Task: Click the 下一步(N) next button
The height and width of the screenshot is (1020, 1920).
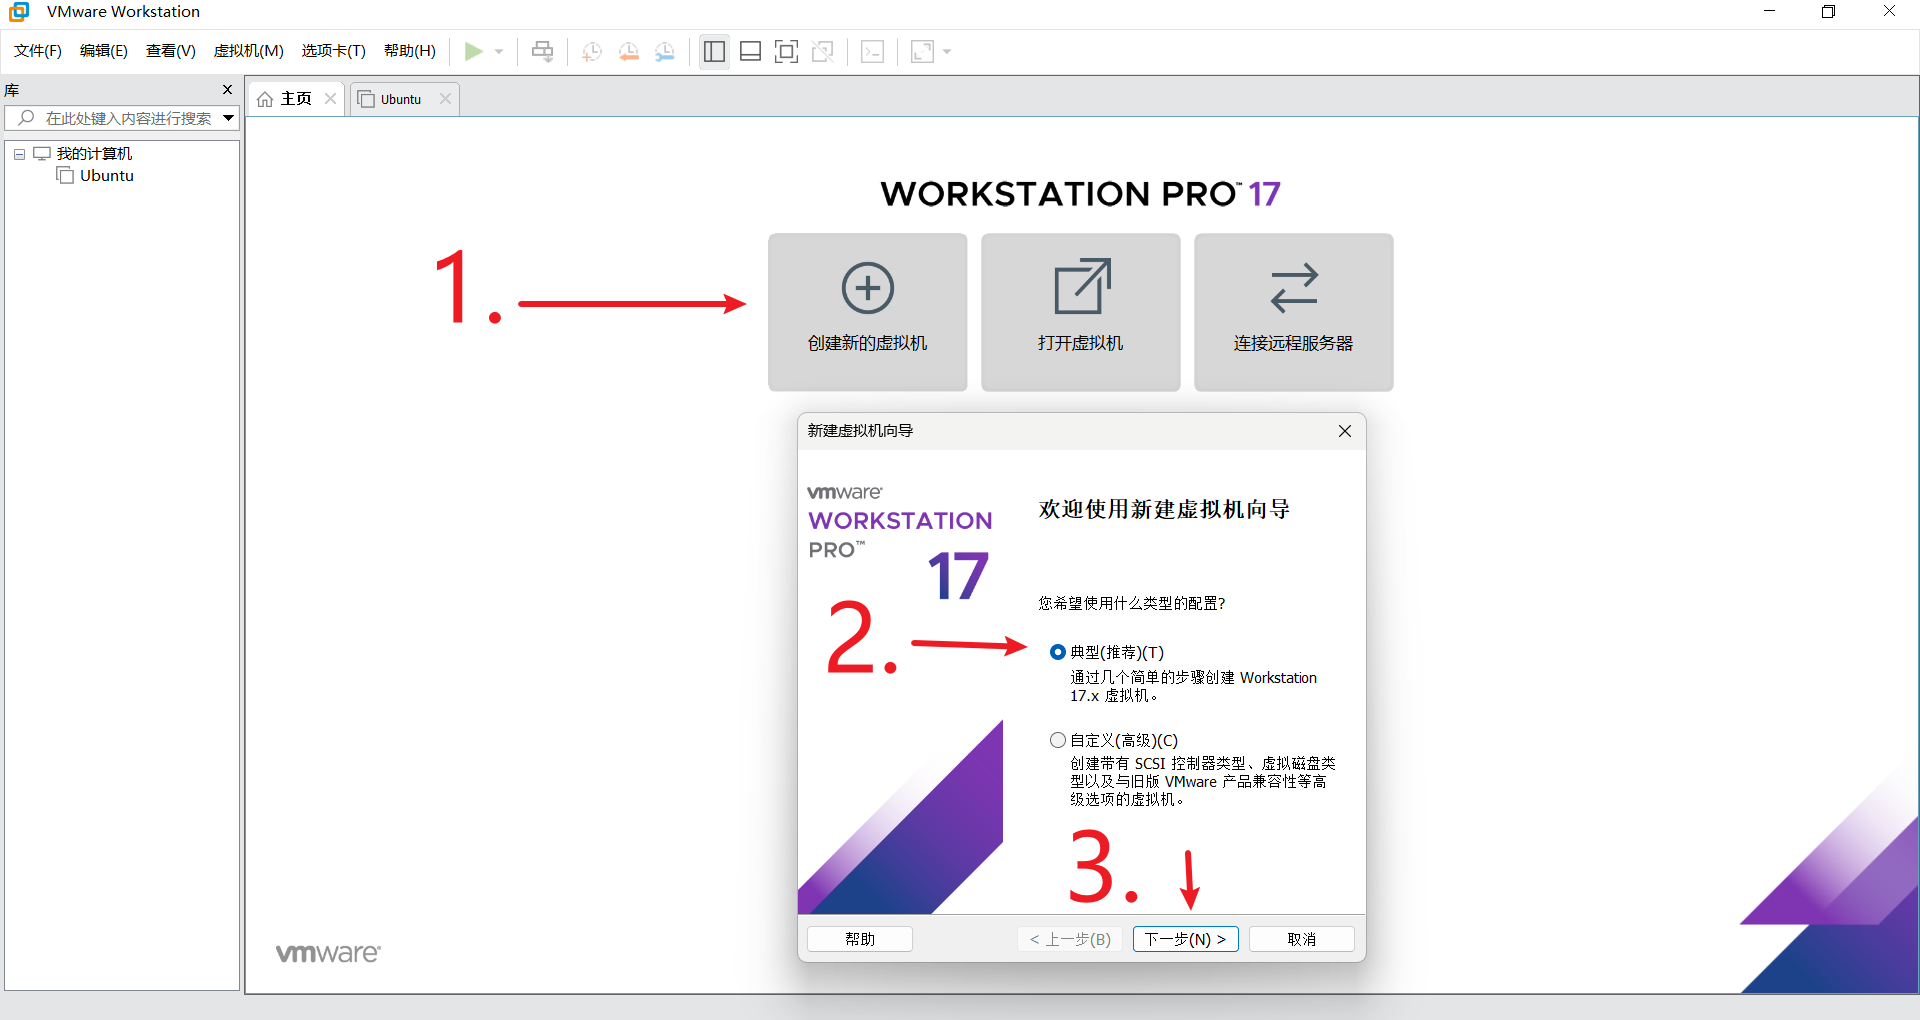Action: click(1185, 939)
